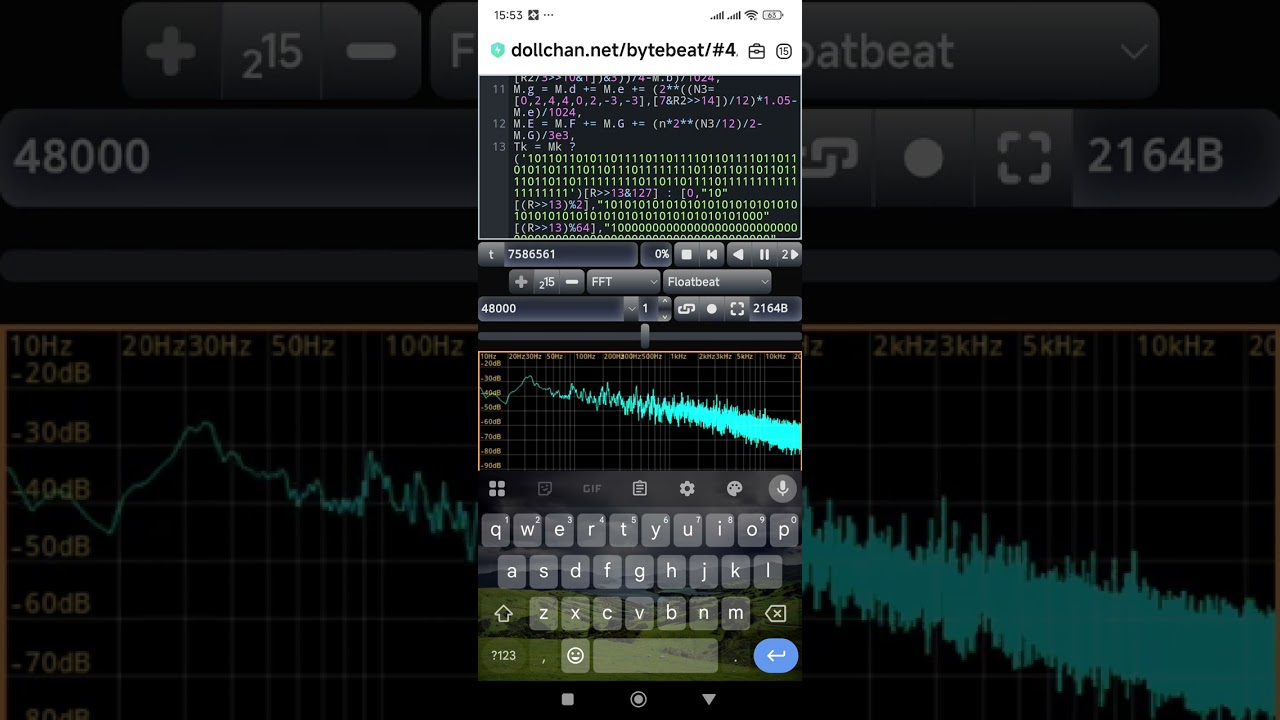Expand the sample rate preset arrow

coord(631,308)
